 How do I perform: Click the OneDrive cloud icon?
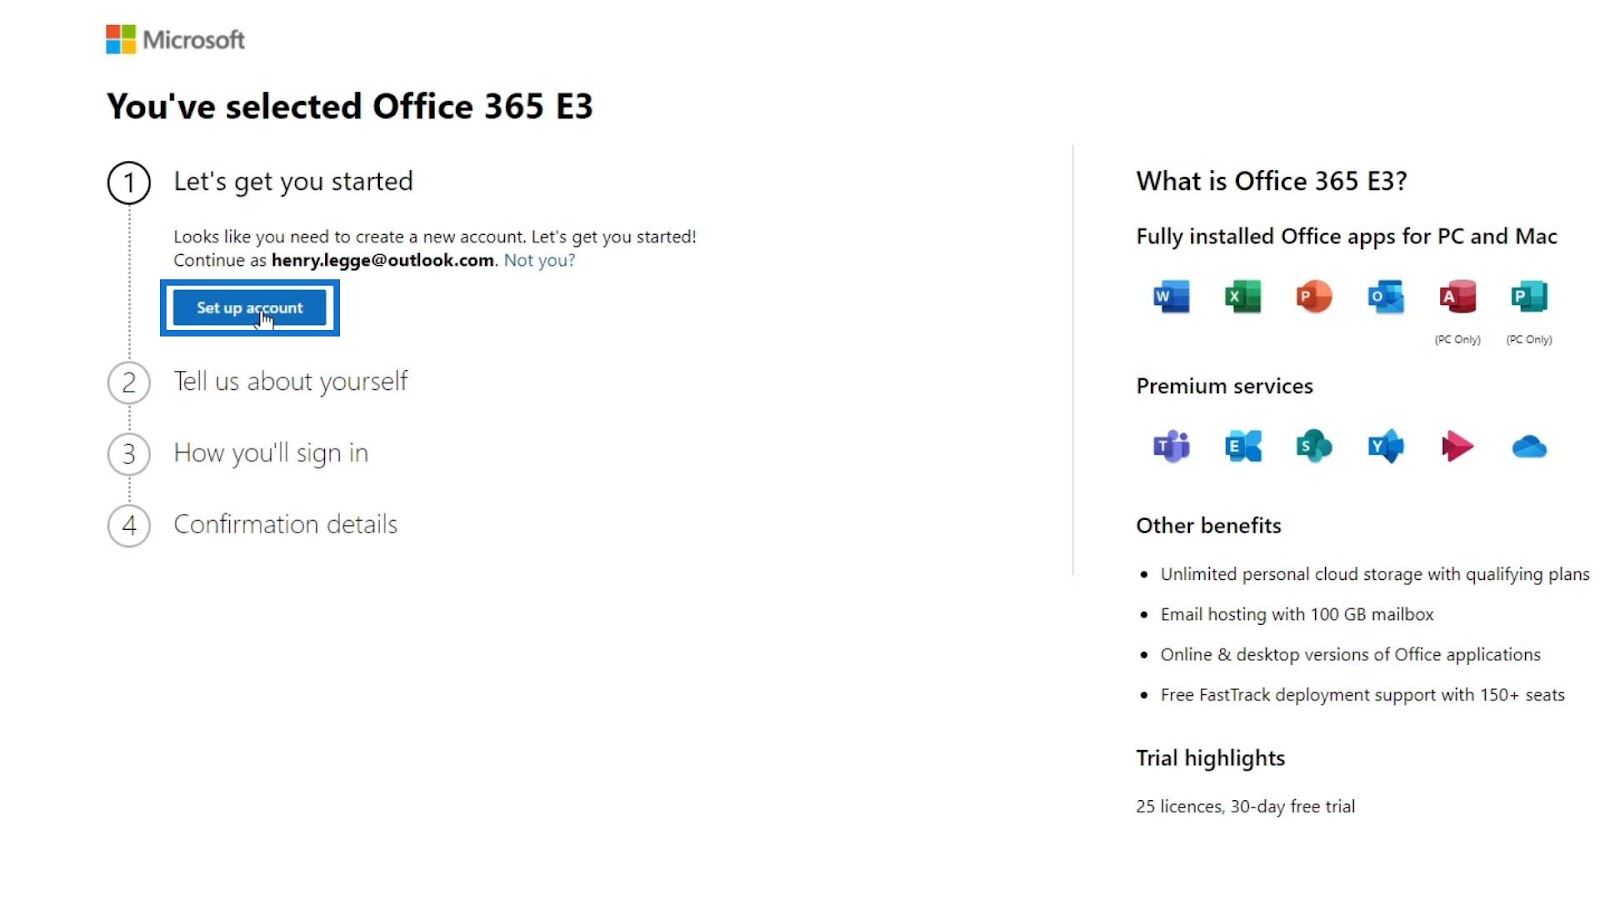point(1529,446)
